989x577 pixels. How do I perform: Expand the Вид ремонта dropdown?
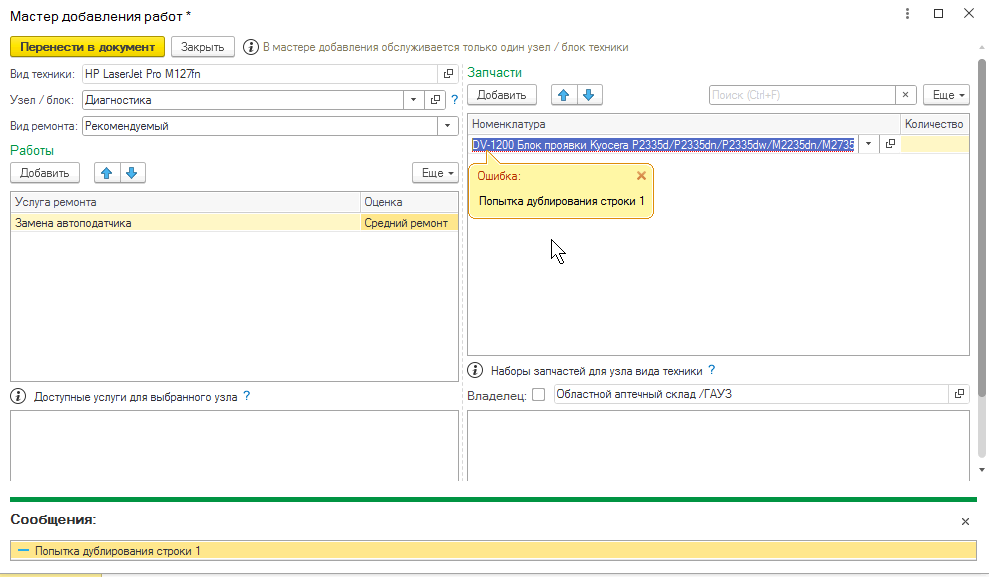[446, 126]
